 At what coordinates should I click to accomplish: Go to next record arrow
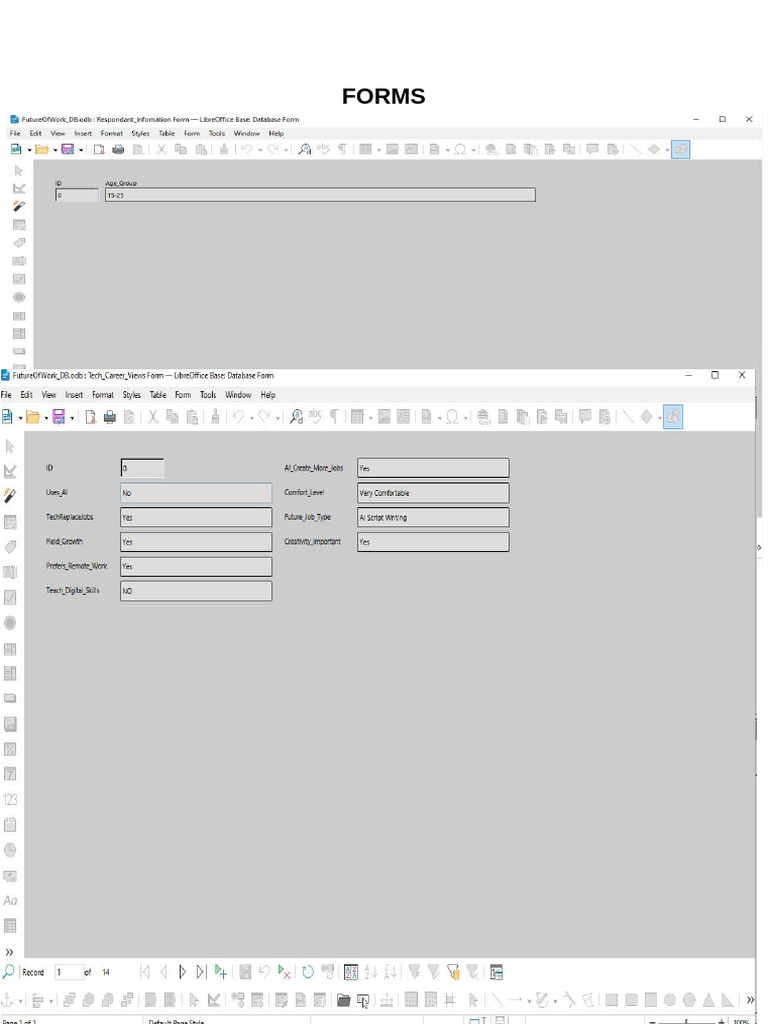click(x=182, y=972)
